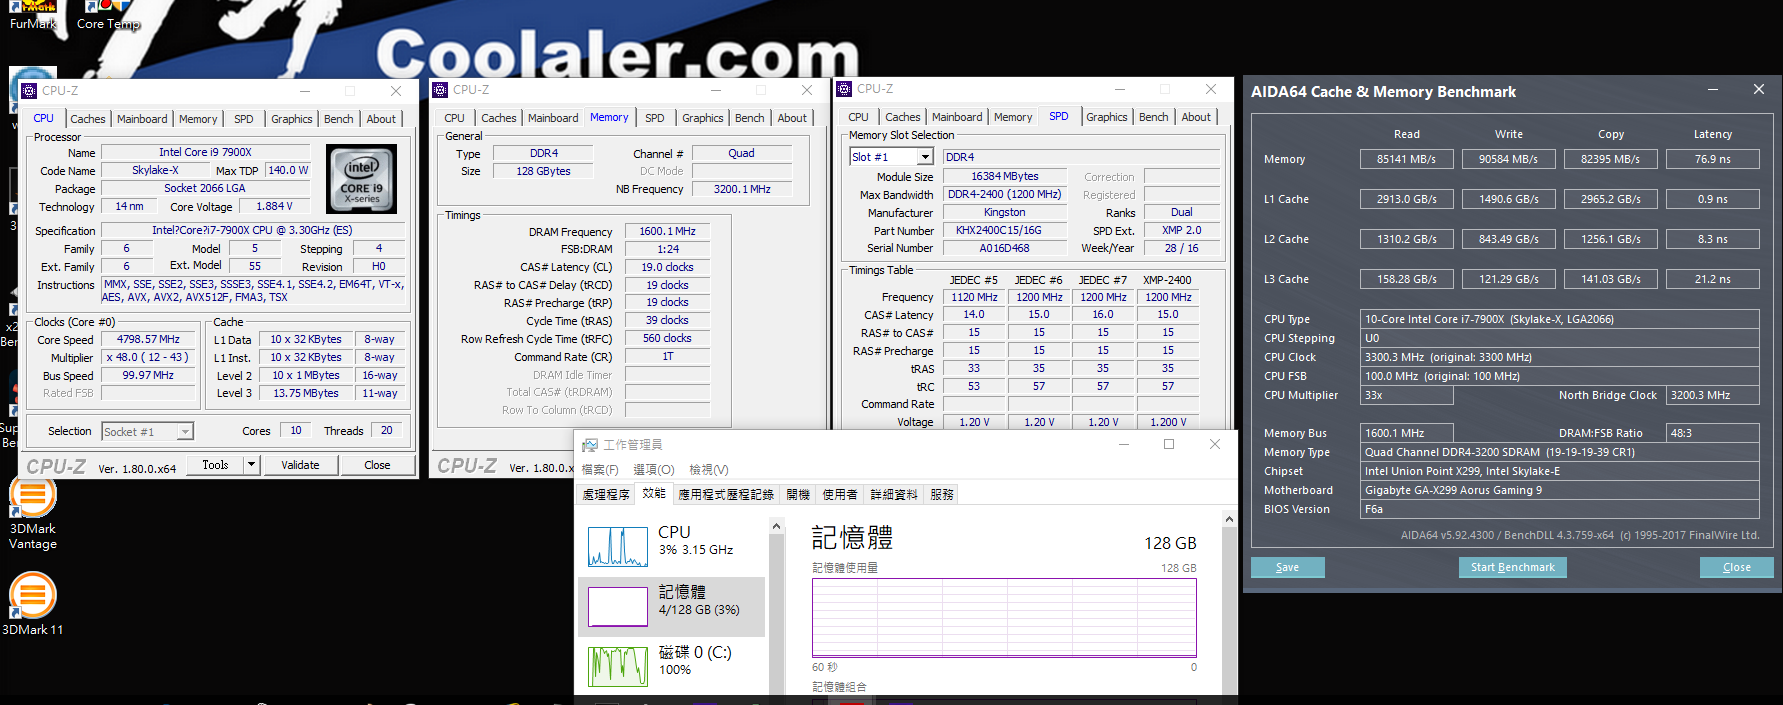Switch to 應用程式歷程記錄 tab in Task Manager
Image resolution: width=1783 pixels, height=705 pixels.
(726, 495)
